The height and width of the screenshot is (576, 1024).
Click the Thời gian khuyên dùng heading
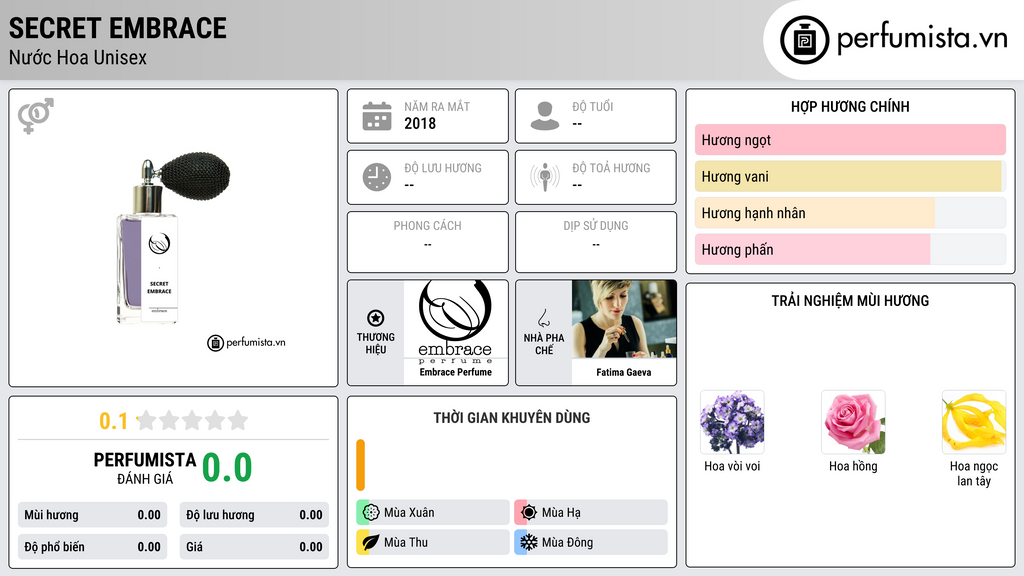(x=512, y=418)
